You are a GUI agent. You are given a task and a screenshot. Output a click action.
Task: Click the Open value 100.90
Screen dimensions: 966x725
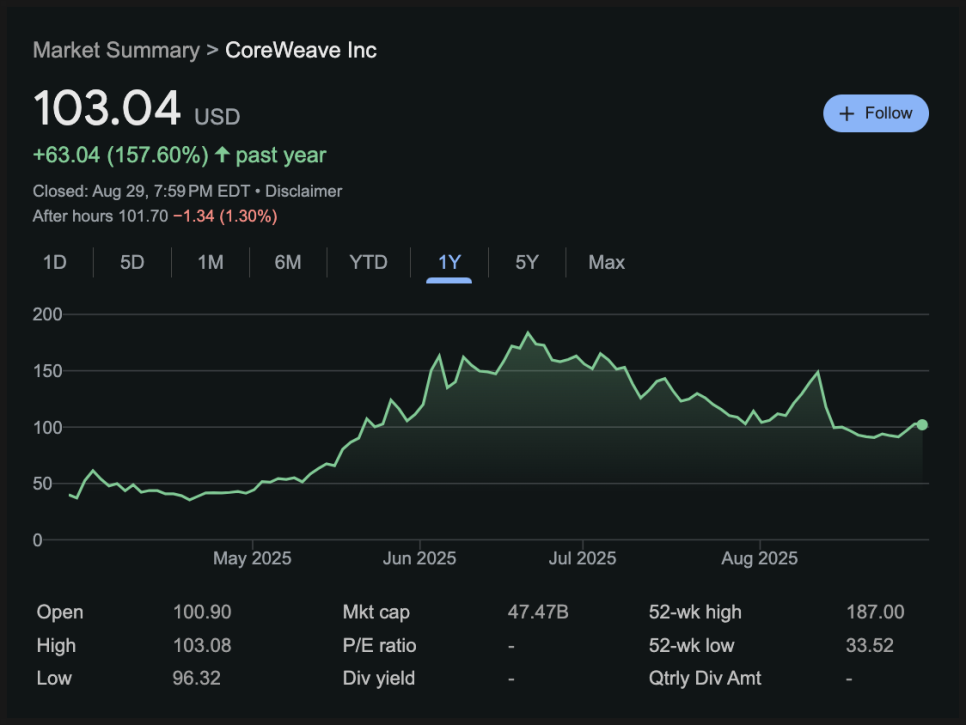[202, 612]
